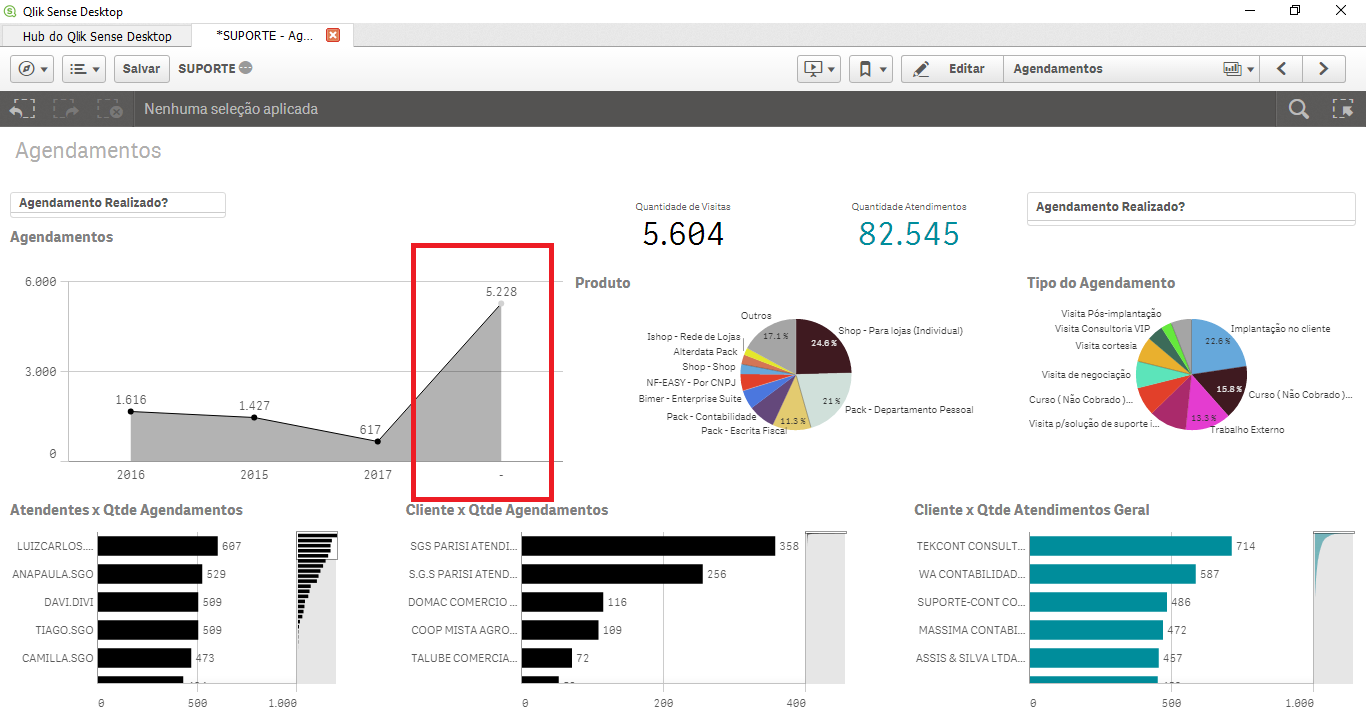
Task: Switch to Hub do Qlik Sense Desktop tab
Action: click(96, 36)
